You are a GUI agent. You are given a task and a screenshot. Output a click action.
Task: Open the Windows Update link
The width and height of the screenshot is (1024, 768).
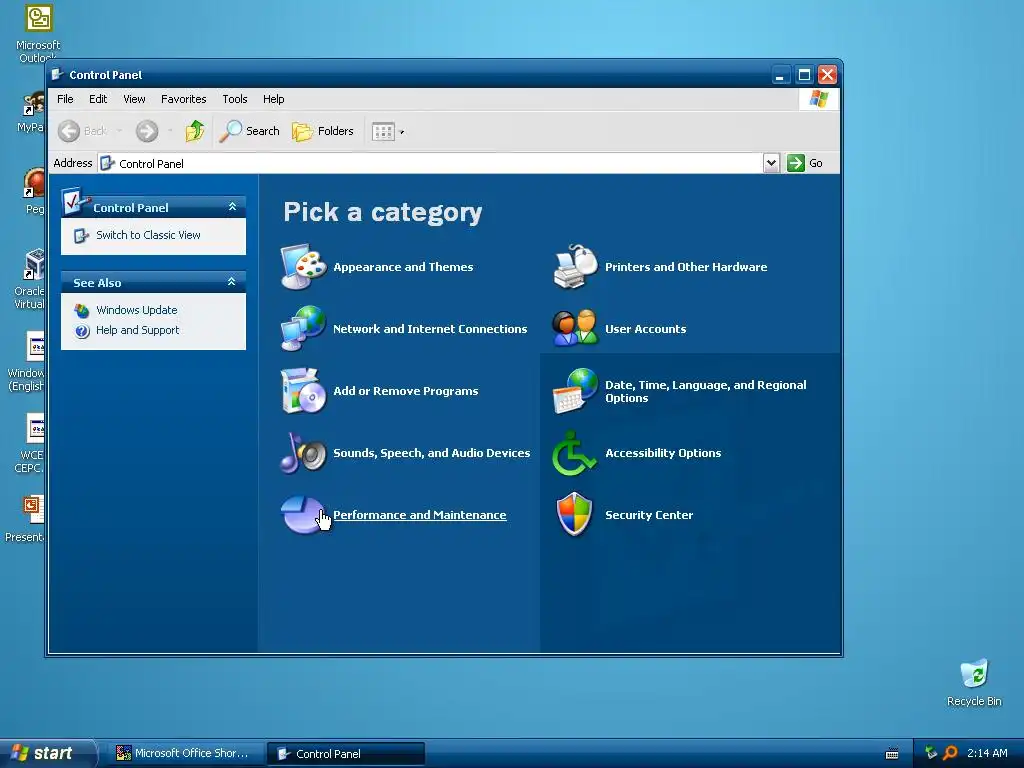[x=136, y=310]
